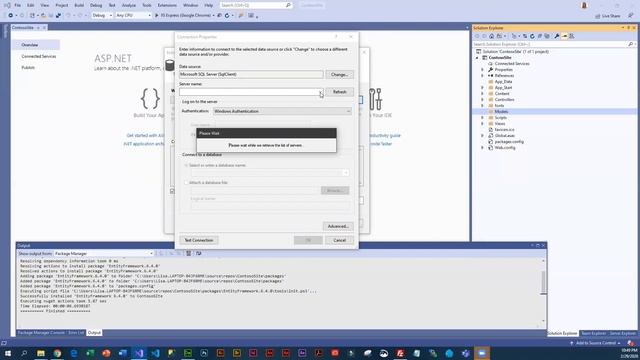Expand the Global.asax node
This screenshot has height=360, width=640.
[482, 136]
